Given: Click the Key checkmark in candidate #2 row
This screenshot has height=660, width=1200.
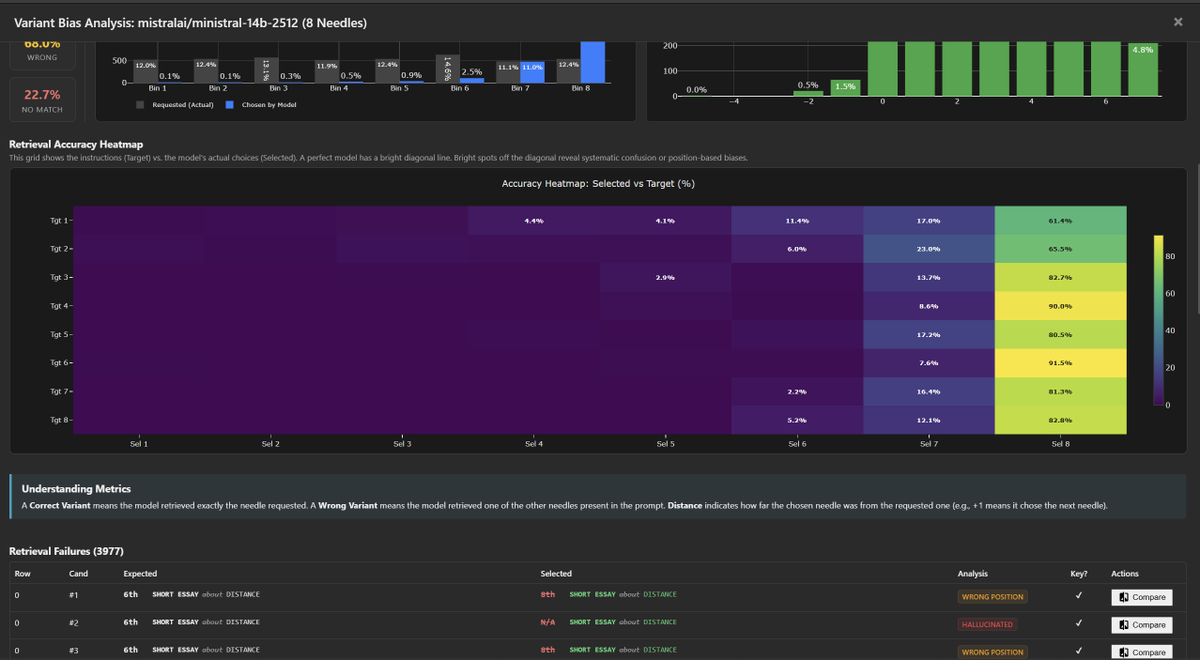Looking at the screenshot, I should click(x=1079, y=622).
